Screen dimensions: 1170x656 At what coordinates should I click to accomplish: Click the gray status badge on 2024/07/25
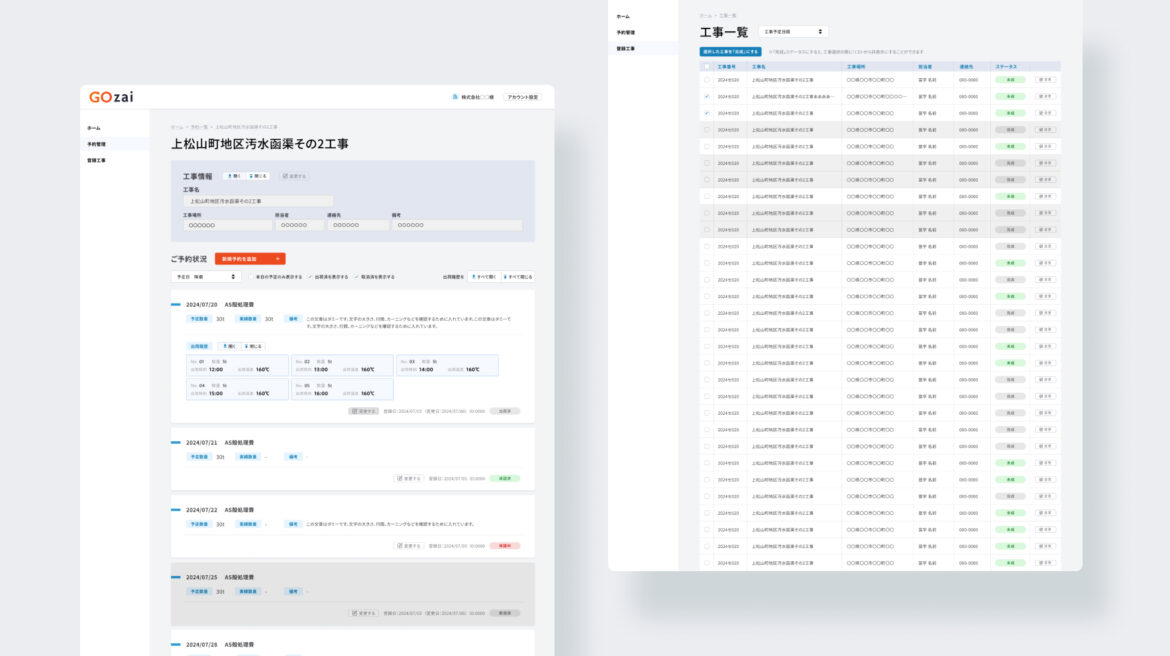pyautogui.click(x=505, y=613)
